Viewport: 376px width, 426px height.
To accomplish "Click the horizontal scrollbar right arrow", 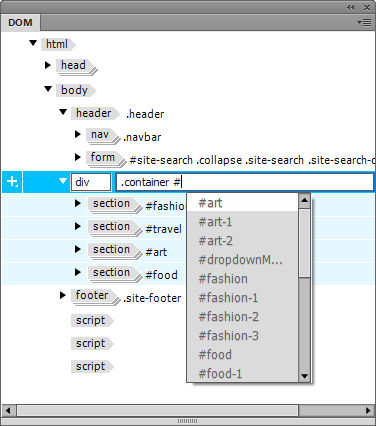I will point(368,410).
